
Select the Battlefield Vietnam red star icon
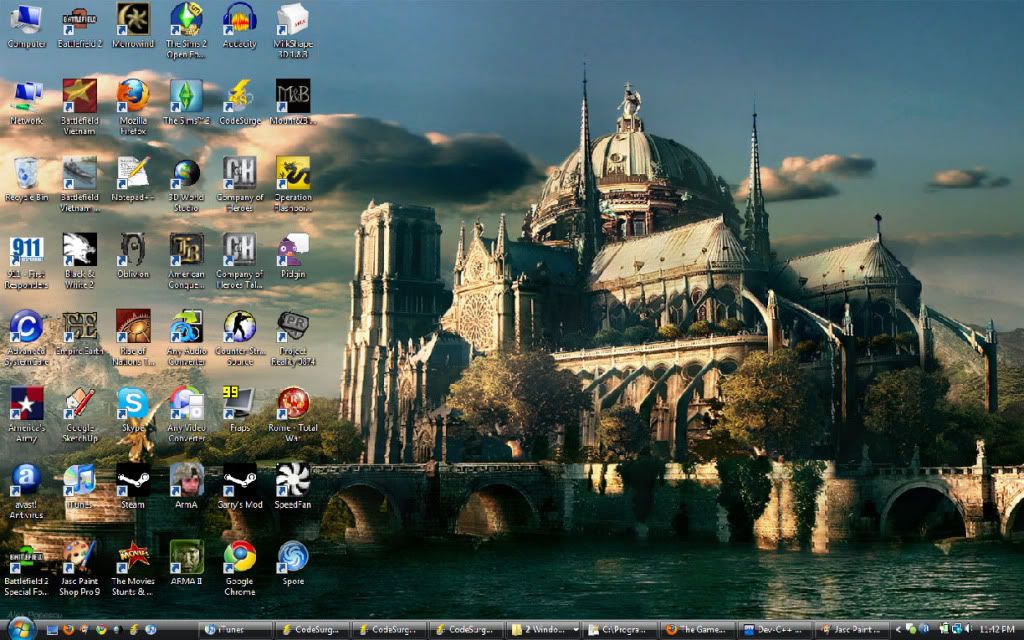(80, 107)
